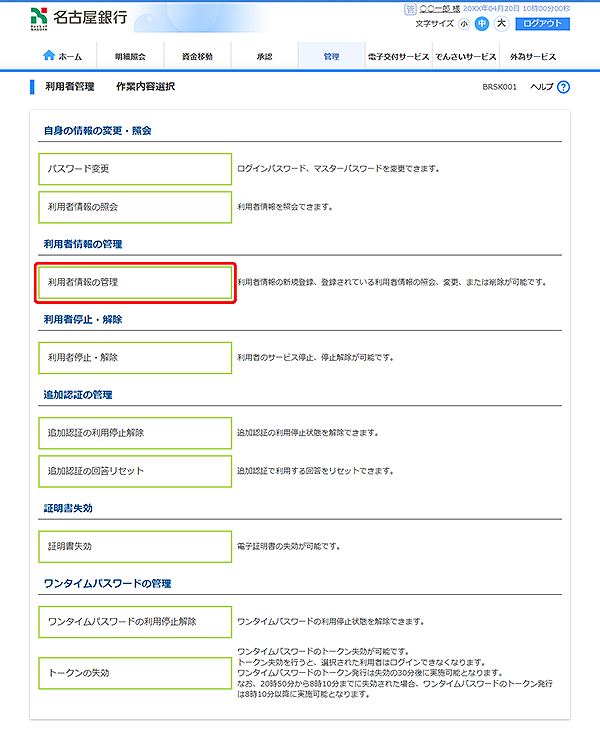Open the 電子交付サービス tab
Image resolution: width=600 pixels, height=741 pixels.
[398, 56]
